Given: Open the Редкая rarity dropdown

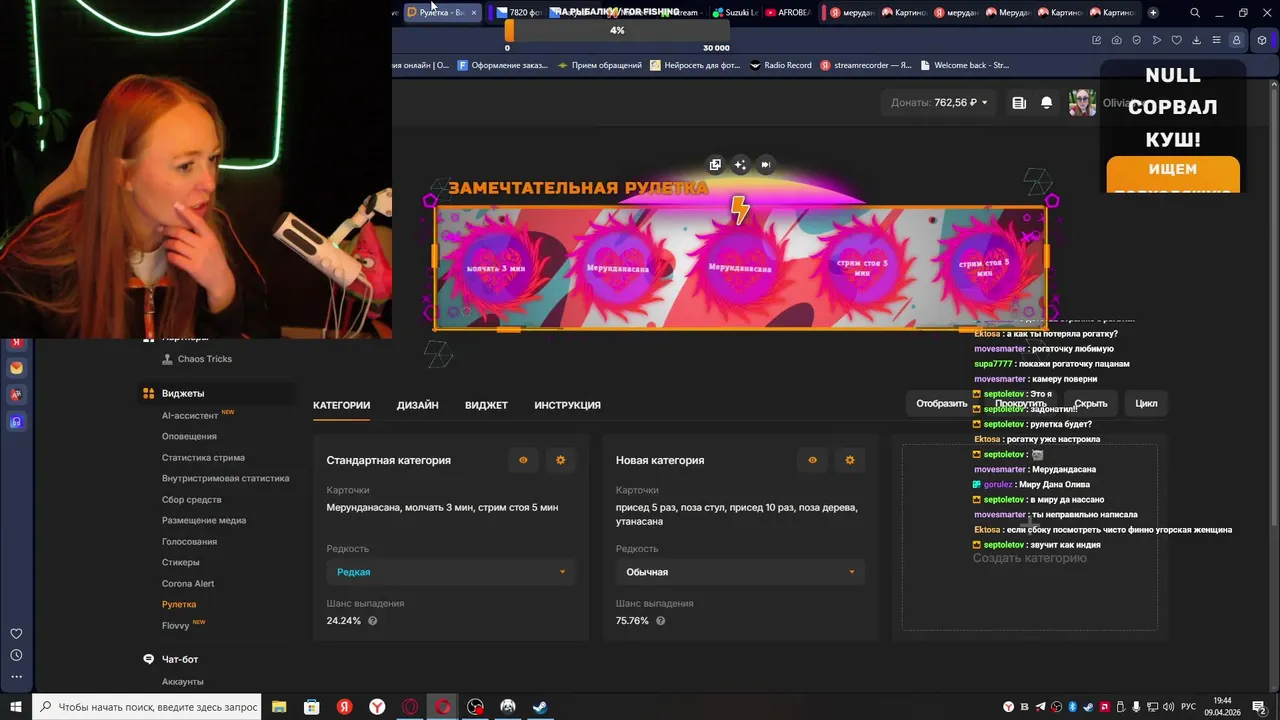Looking at the screenshot, I should [450, 572].
